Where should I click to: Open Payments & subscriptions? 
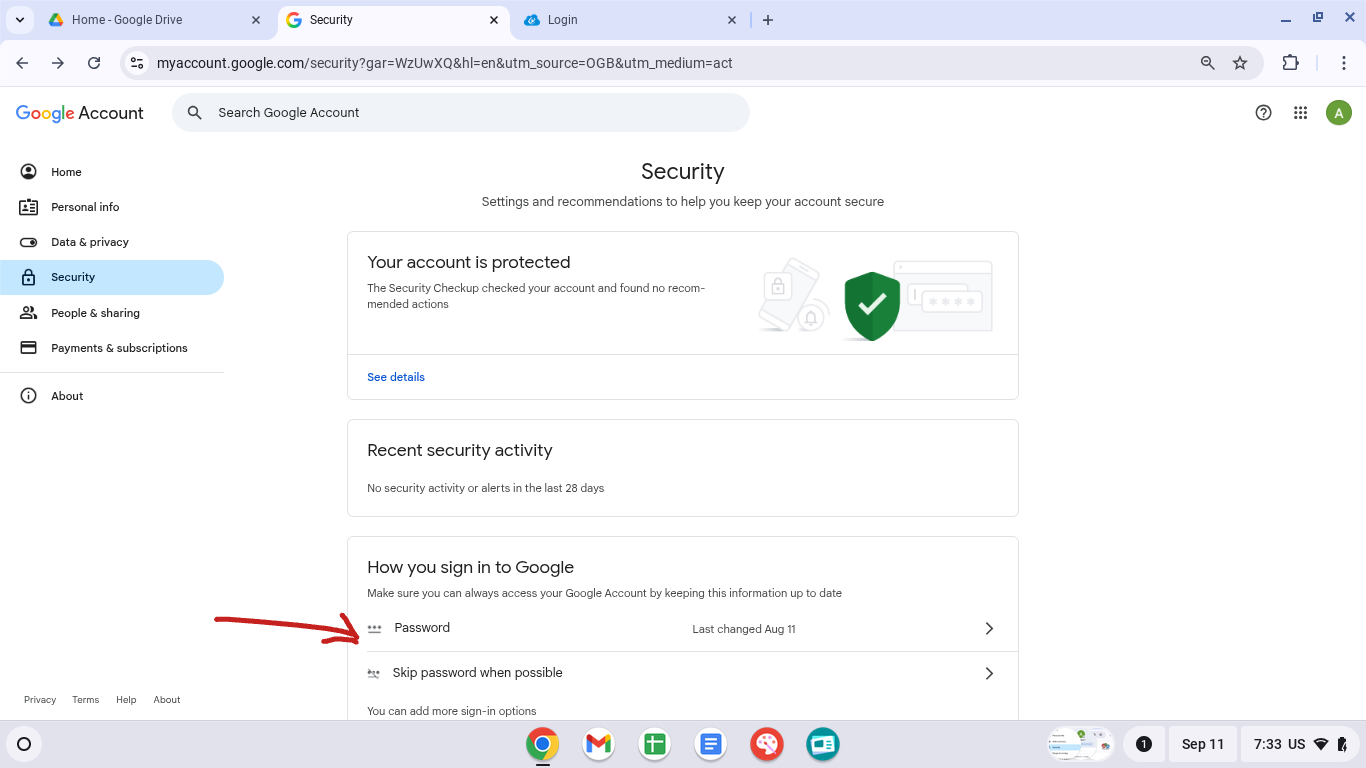[119, 347]
